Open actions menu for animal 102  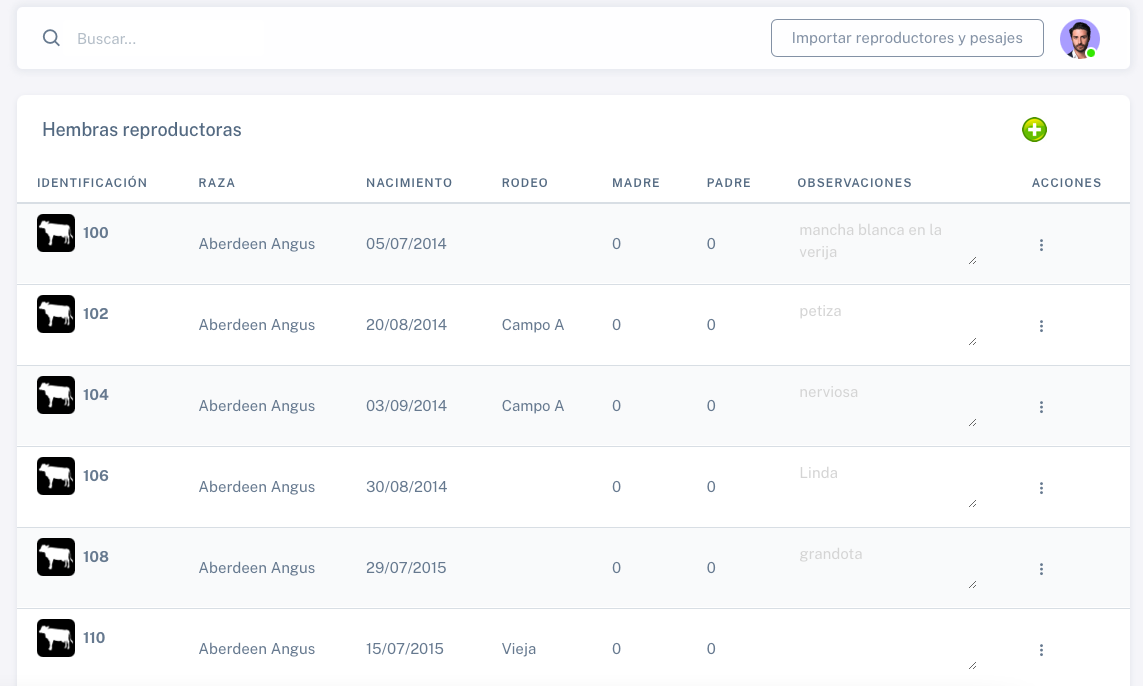point(1041,326)
